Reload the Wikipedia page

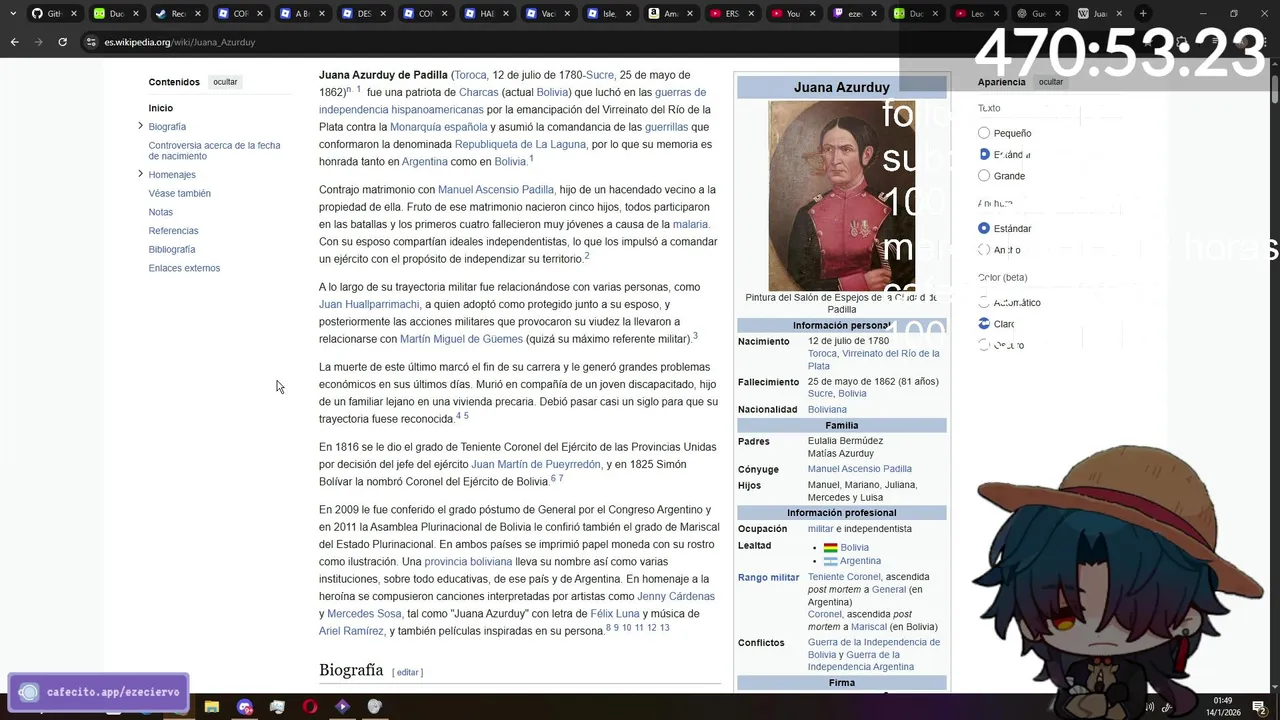click(x=62, y=42)
